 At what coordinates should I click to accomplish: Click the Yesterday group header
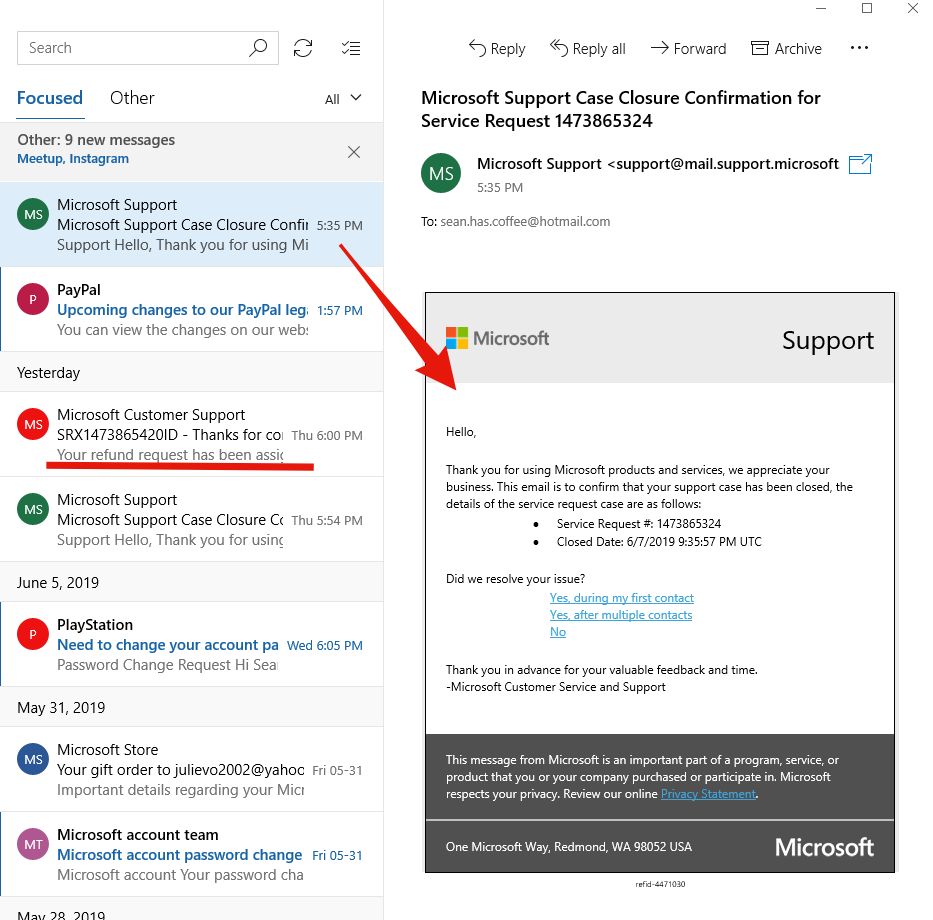[x=192, y=373]
